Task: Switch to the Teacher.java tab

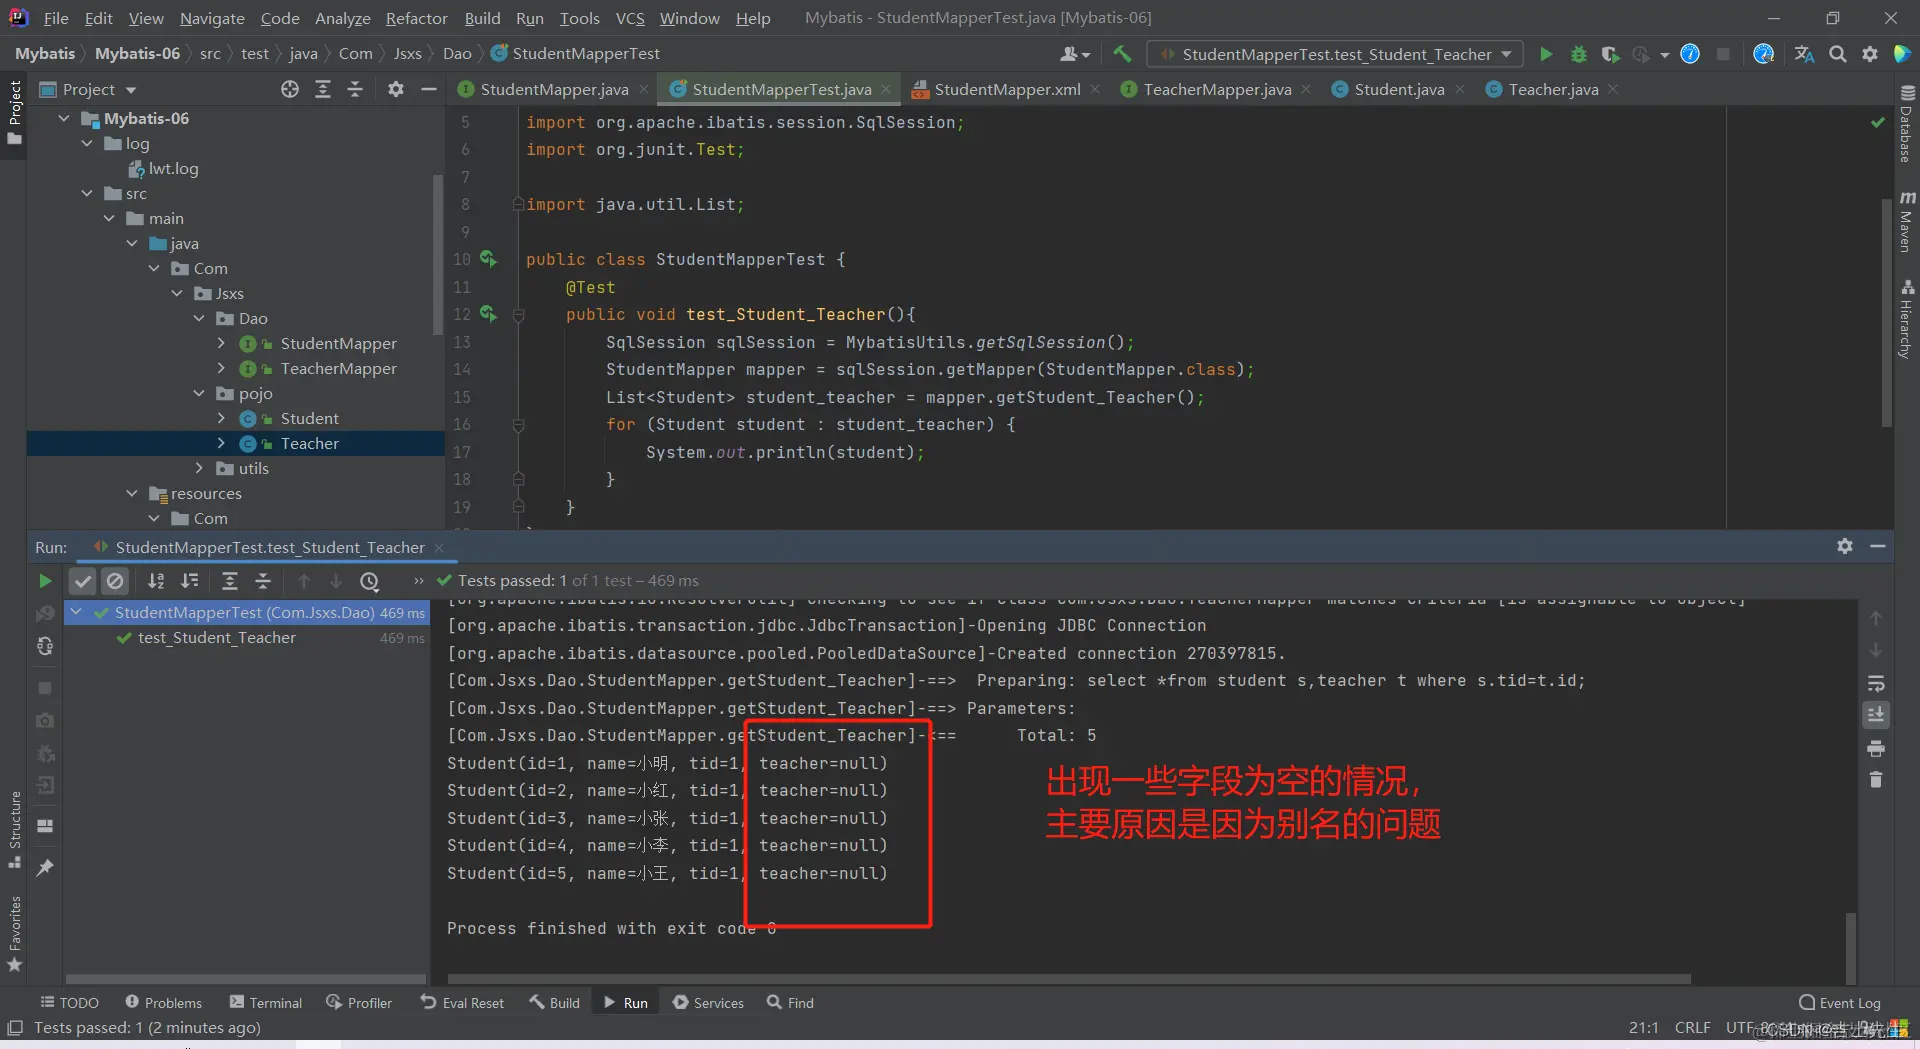Action: click(x=1553, y=89)
